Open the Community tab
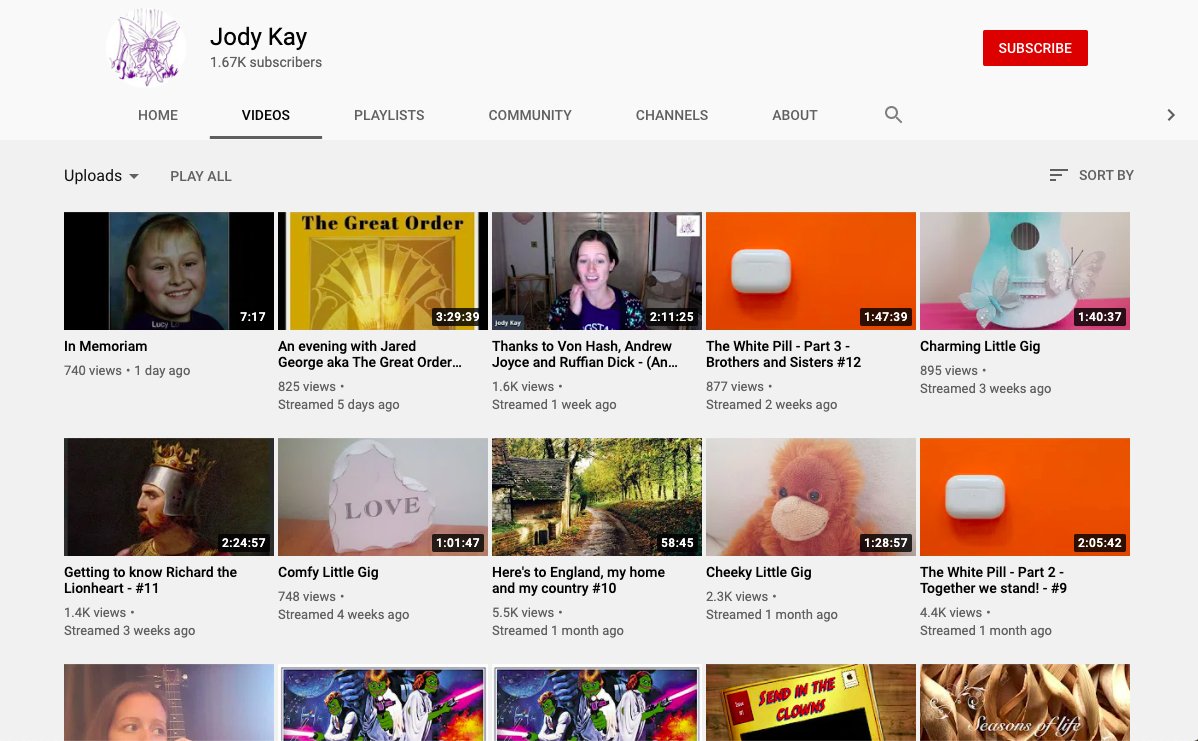Screen dimensions: 1198x741 tap(530, 115)
